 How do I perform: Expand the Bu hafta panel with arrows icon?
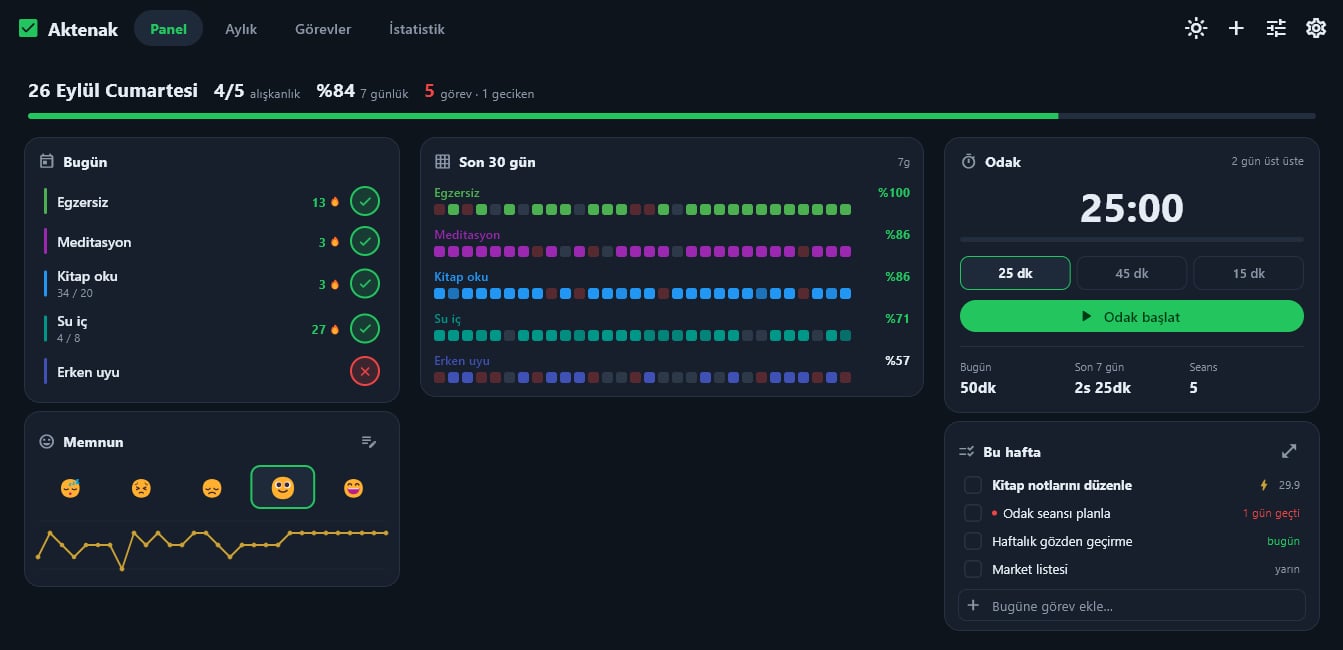pyautogui.click(x=1289, y=452)
